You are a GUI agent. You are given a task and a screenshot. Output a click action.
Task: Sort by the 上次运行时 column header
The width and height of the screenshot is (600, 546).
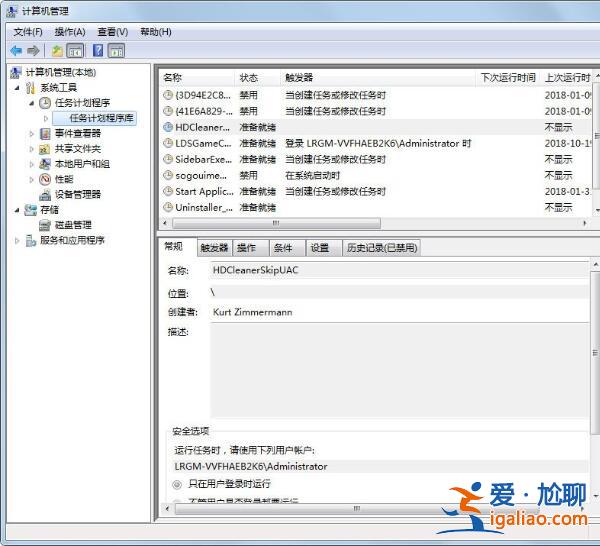click(567, 78)
